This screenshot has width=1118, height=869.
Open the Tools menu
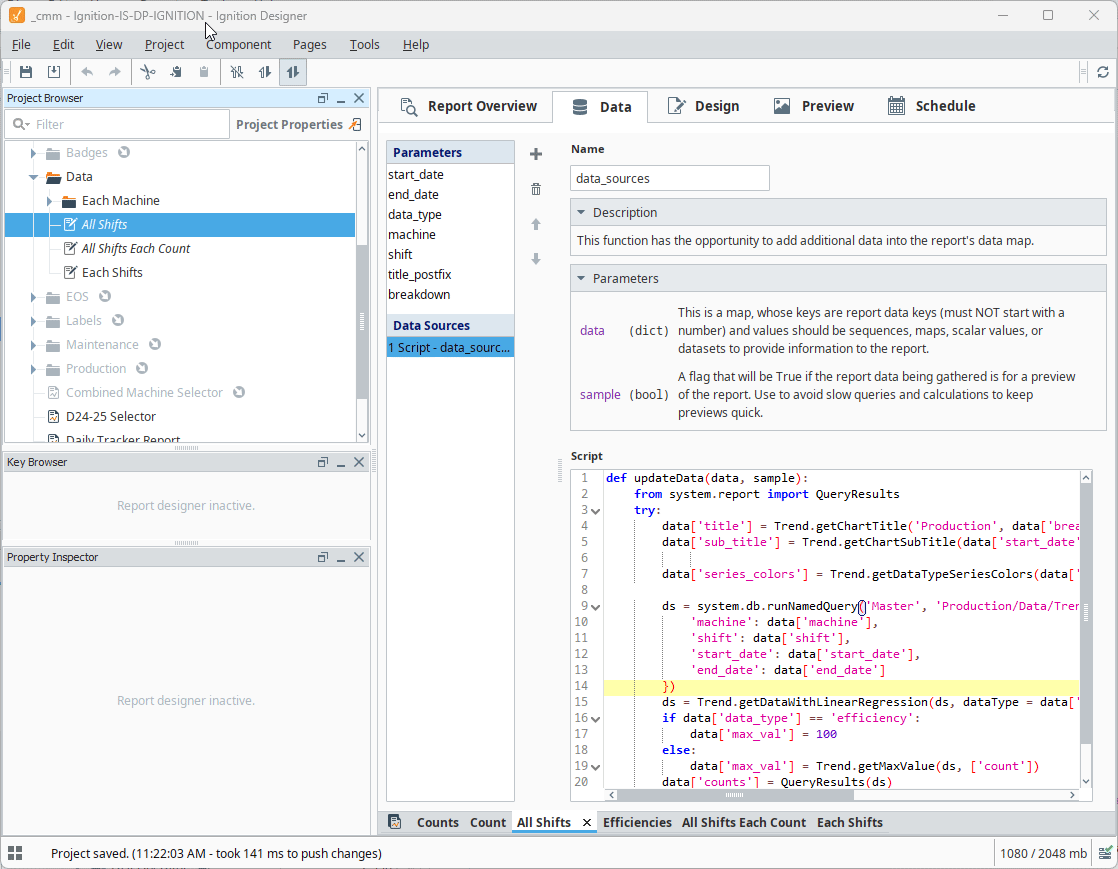click(x=364, y=44)
